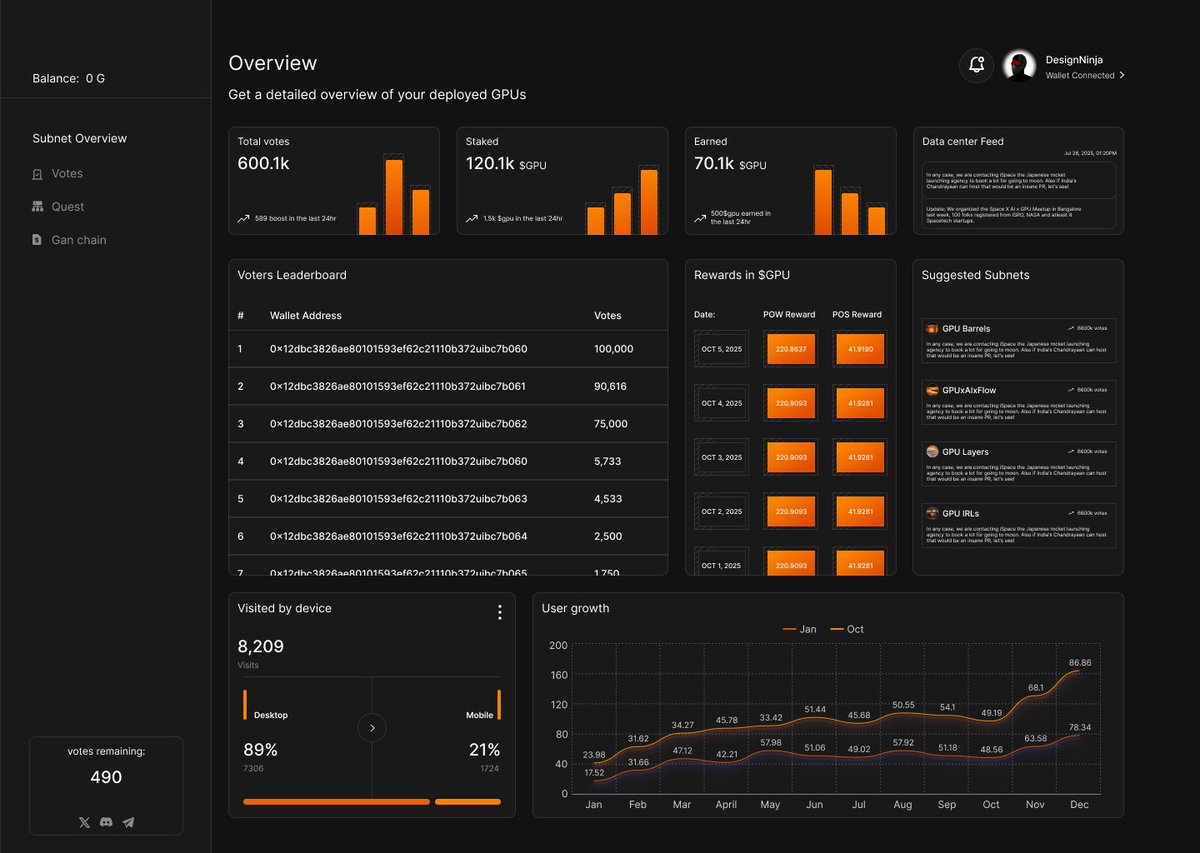
Task: Click POS reward value 41.9190
Action: point(859,349)
